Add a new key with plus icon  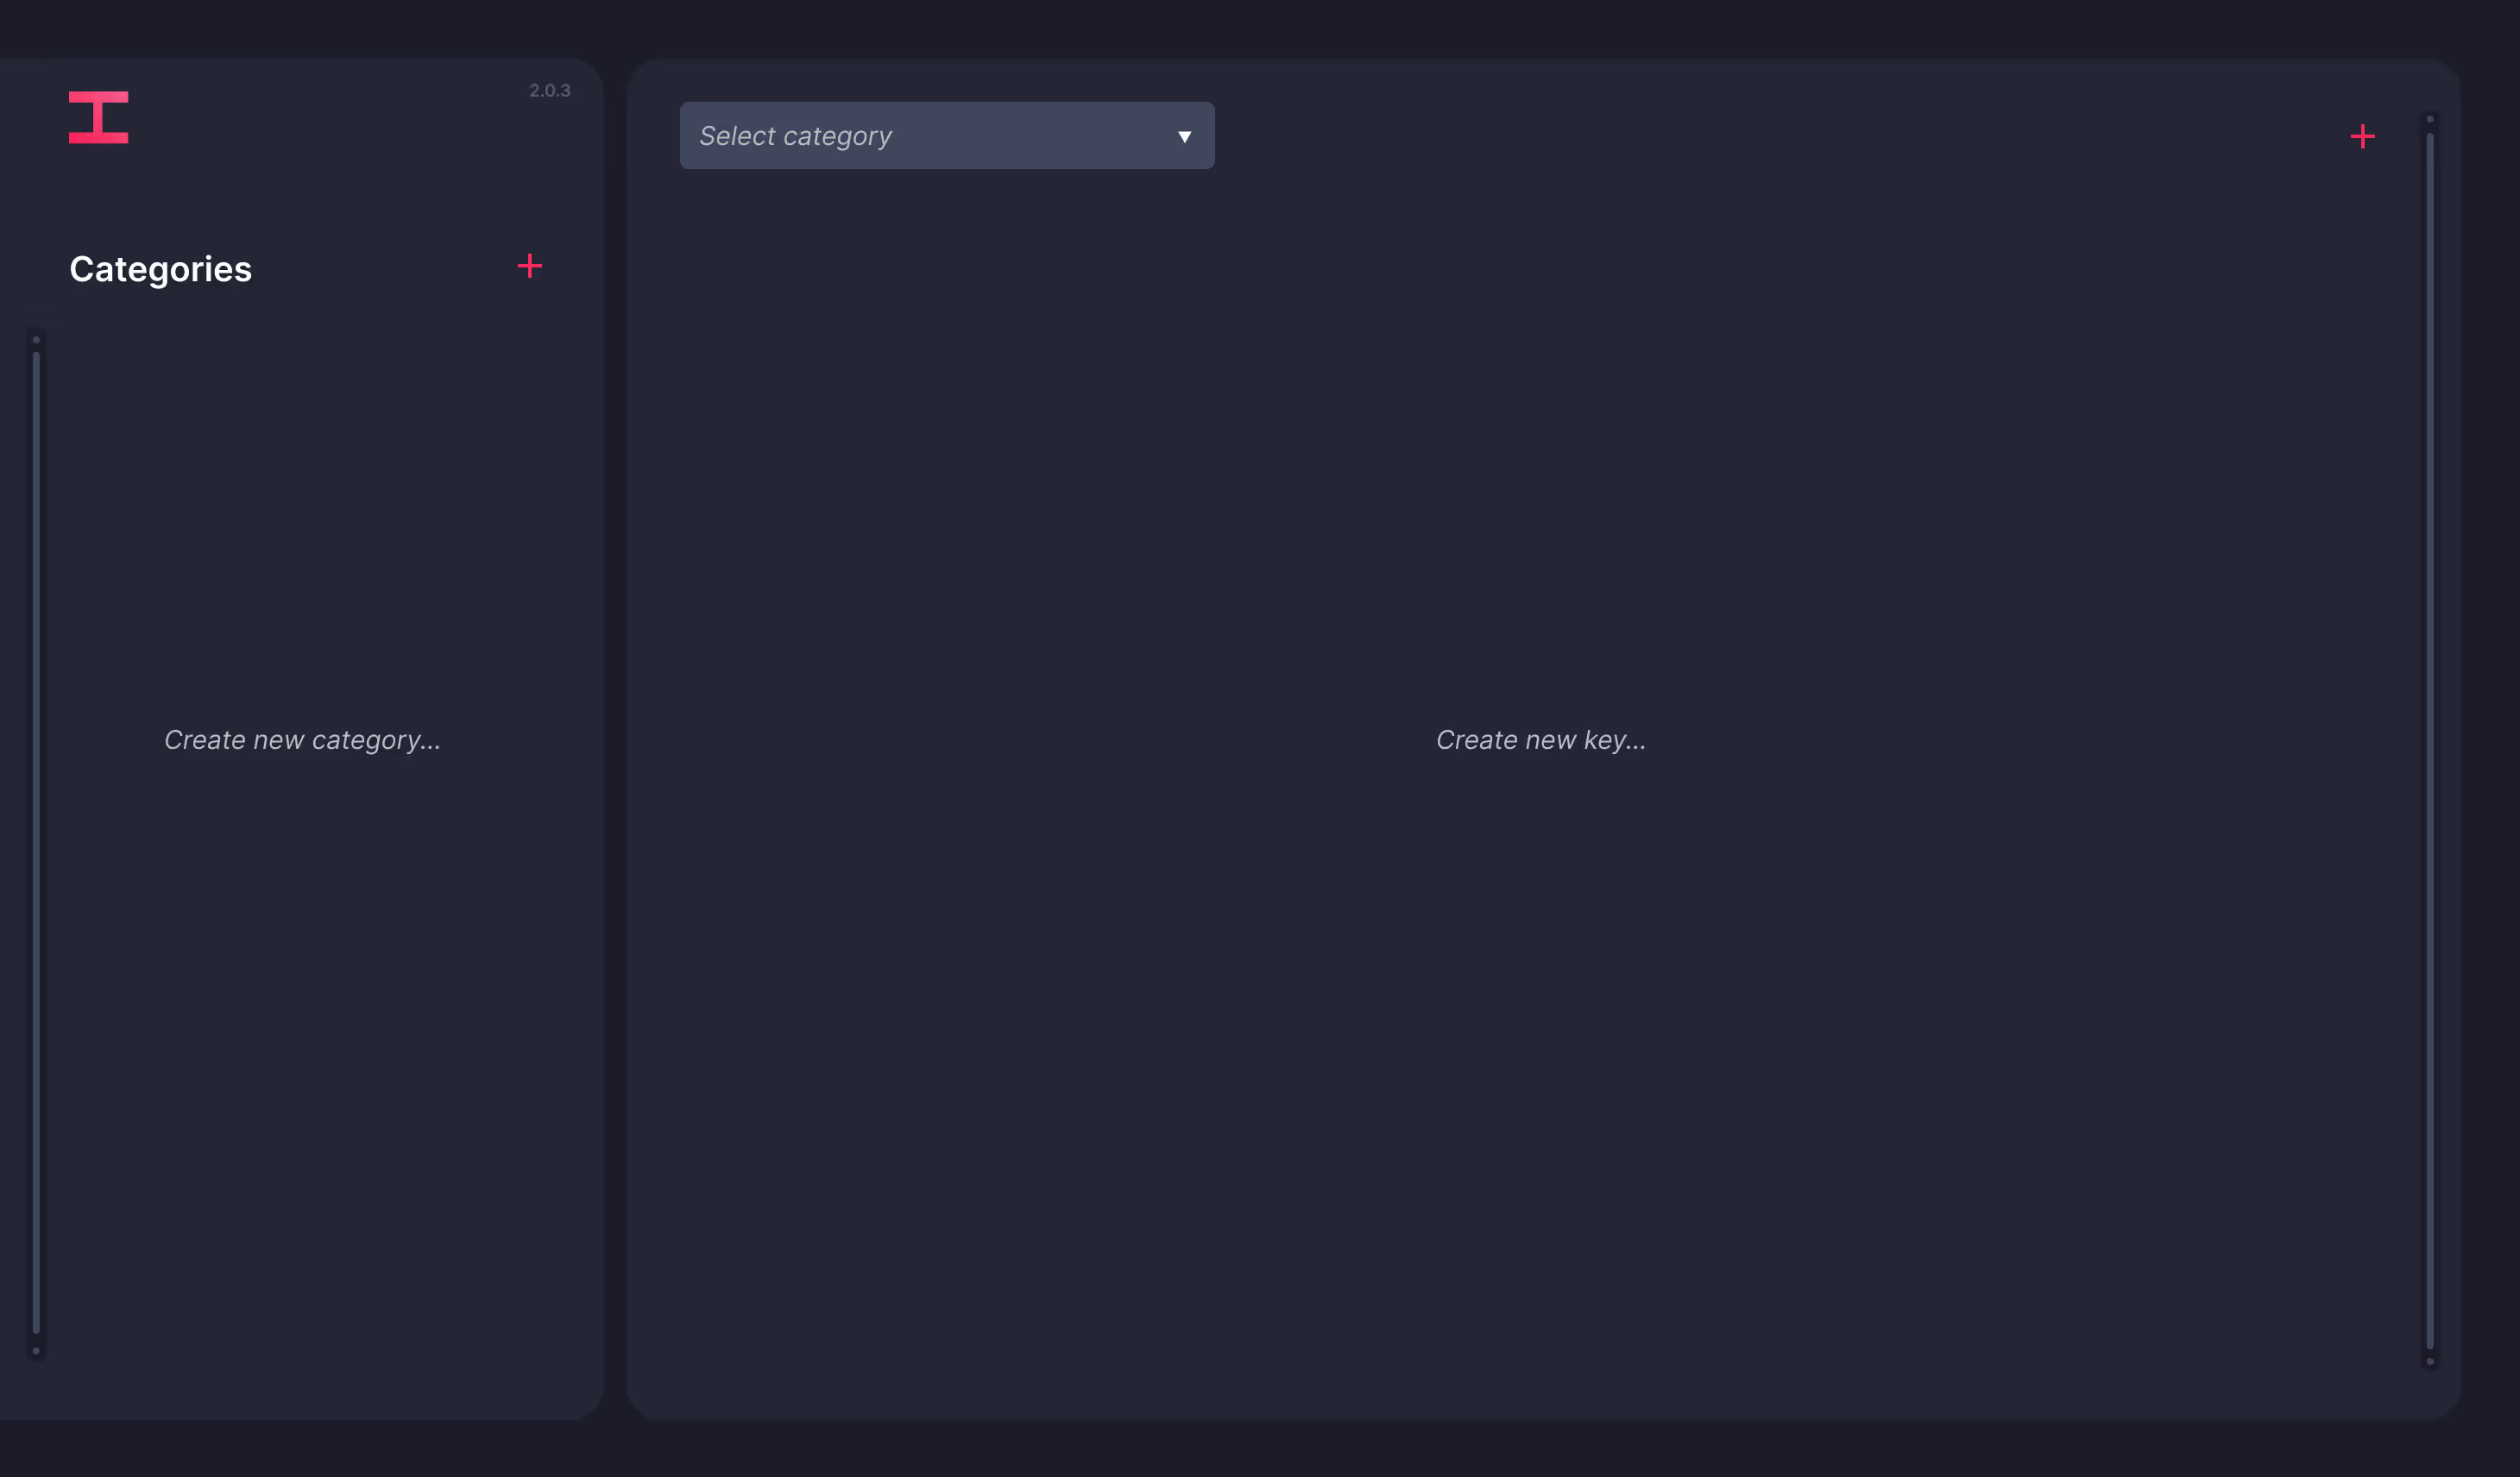click(x=2362, y=137)
